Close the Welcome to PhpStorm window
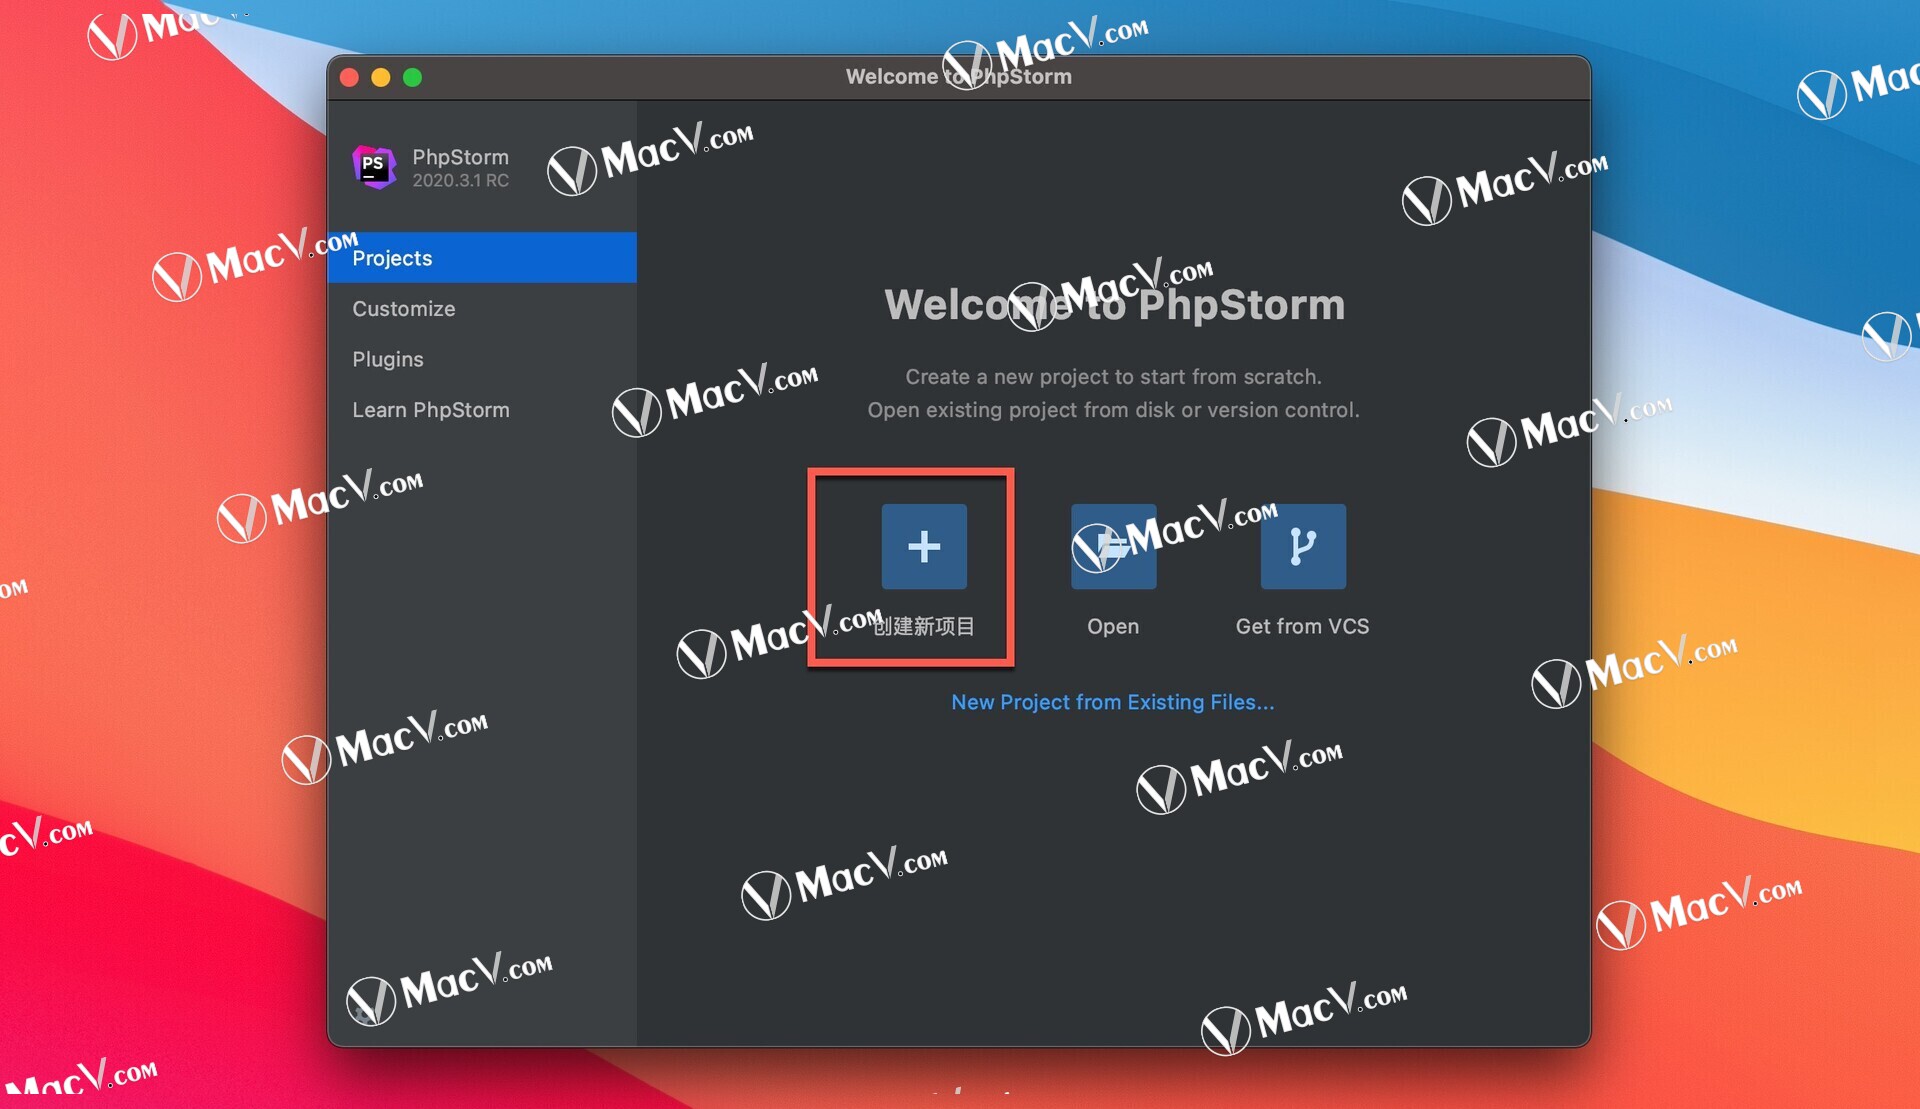The height and width of the screenshot is (1109, 1920). [349, 77]
